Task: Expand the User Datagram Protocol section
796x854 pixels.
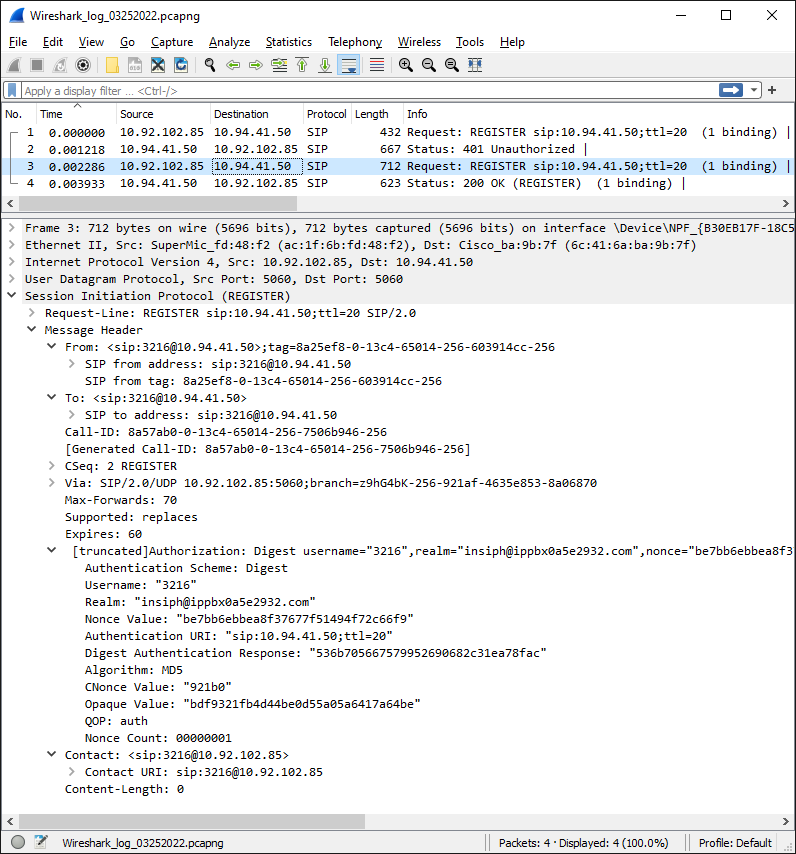Action: click(11, 279)
